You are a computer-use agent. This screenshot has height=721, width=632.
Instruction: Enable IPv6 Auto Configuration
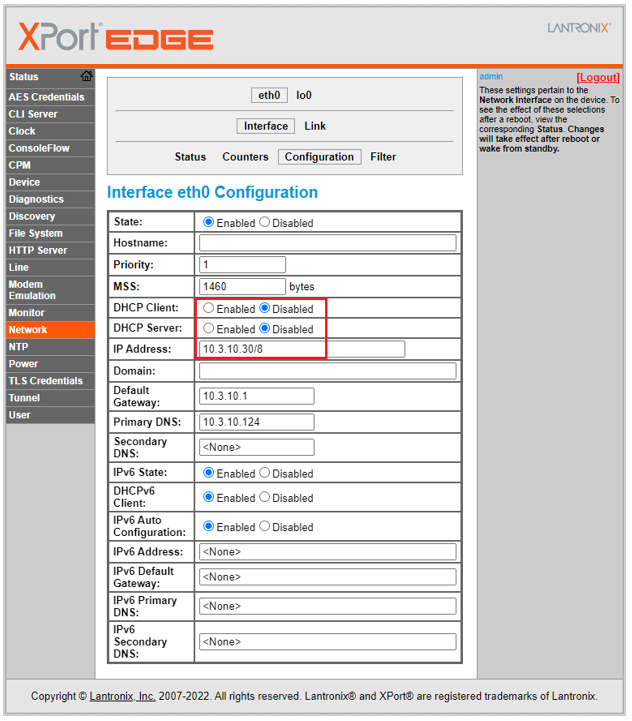coord(208,526)
